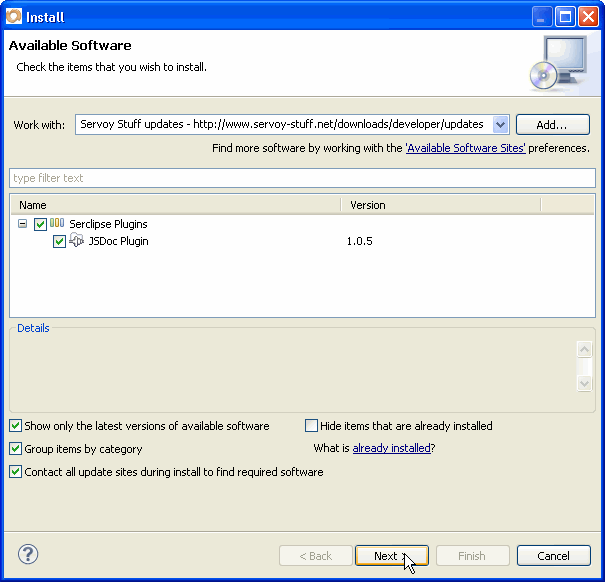Minimize the Install window

pos(542,17)
